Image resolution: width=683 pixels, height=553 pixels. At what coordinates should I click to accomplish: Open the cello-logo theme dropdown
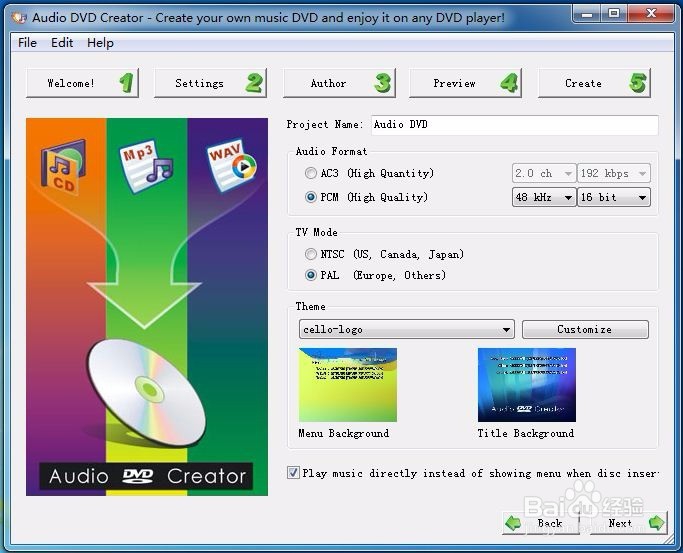click(x=406, y=330)
